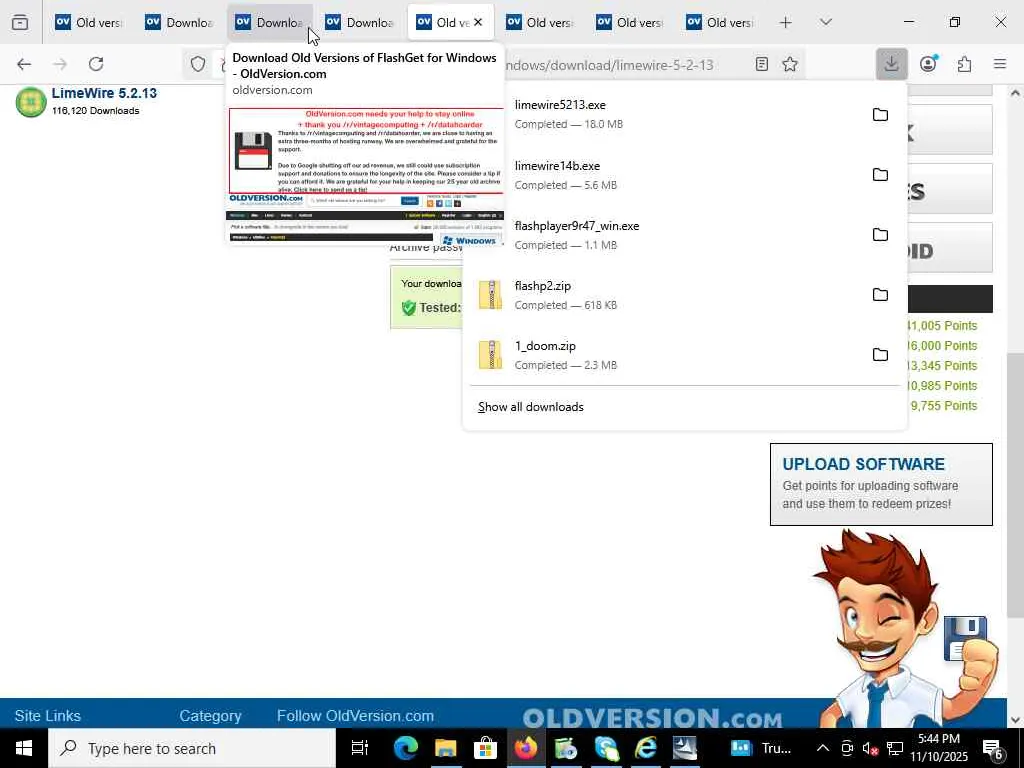Click Task View button in taskbar
Screen dimensions: 1024x768
(x=360, y=748)
